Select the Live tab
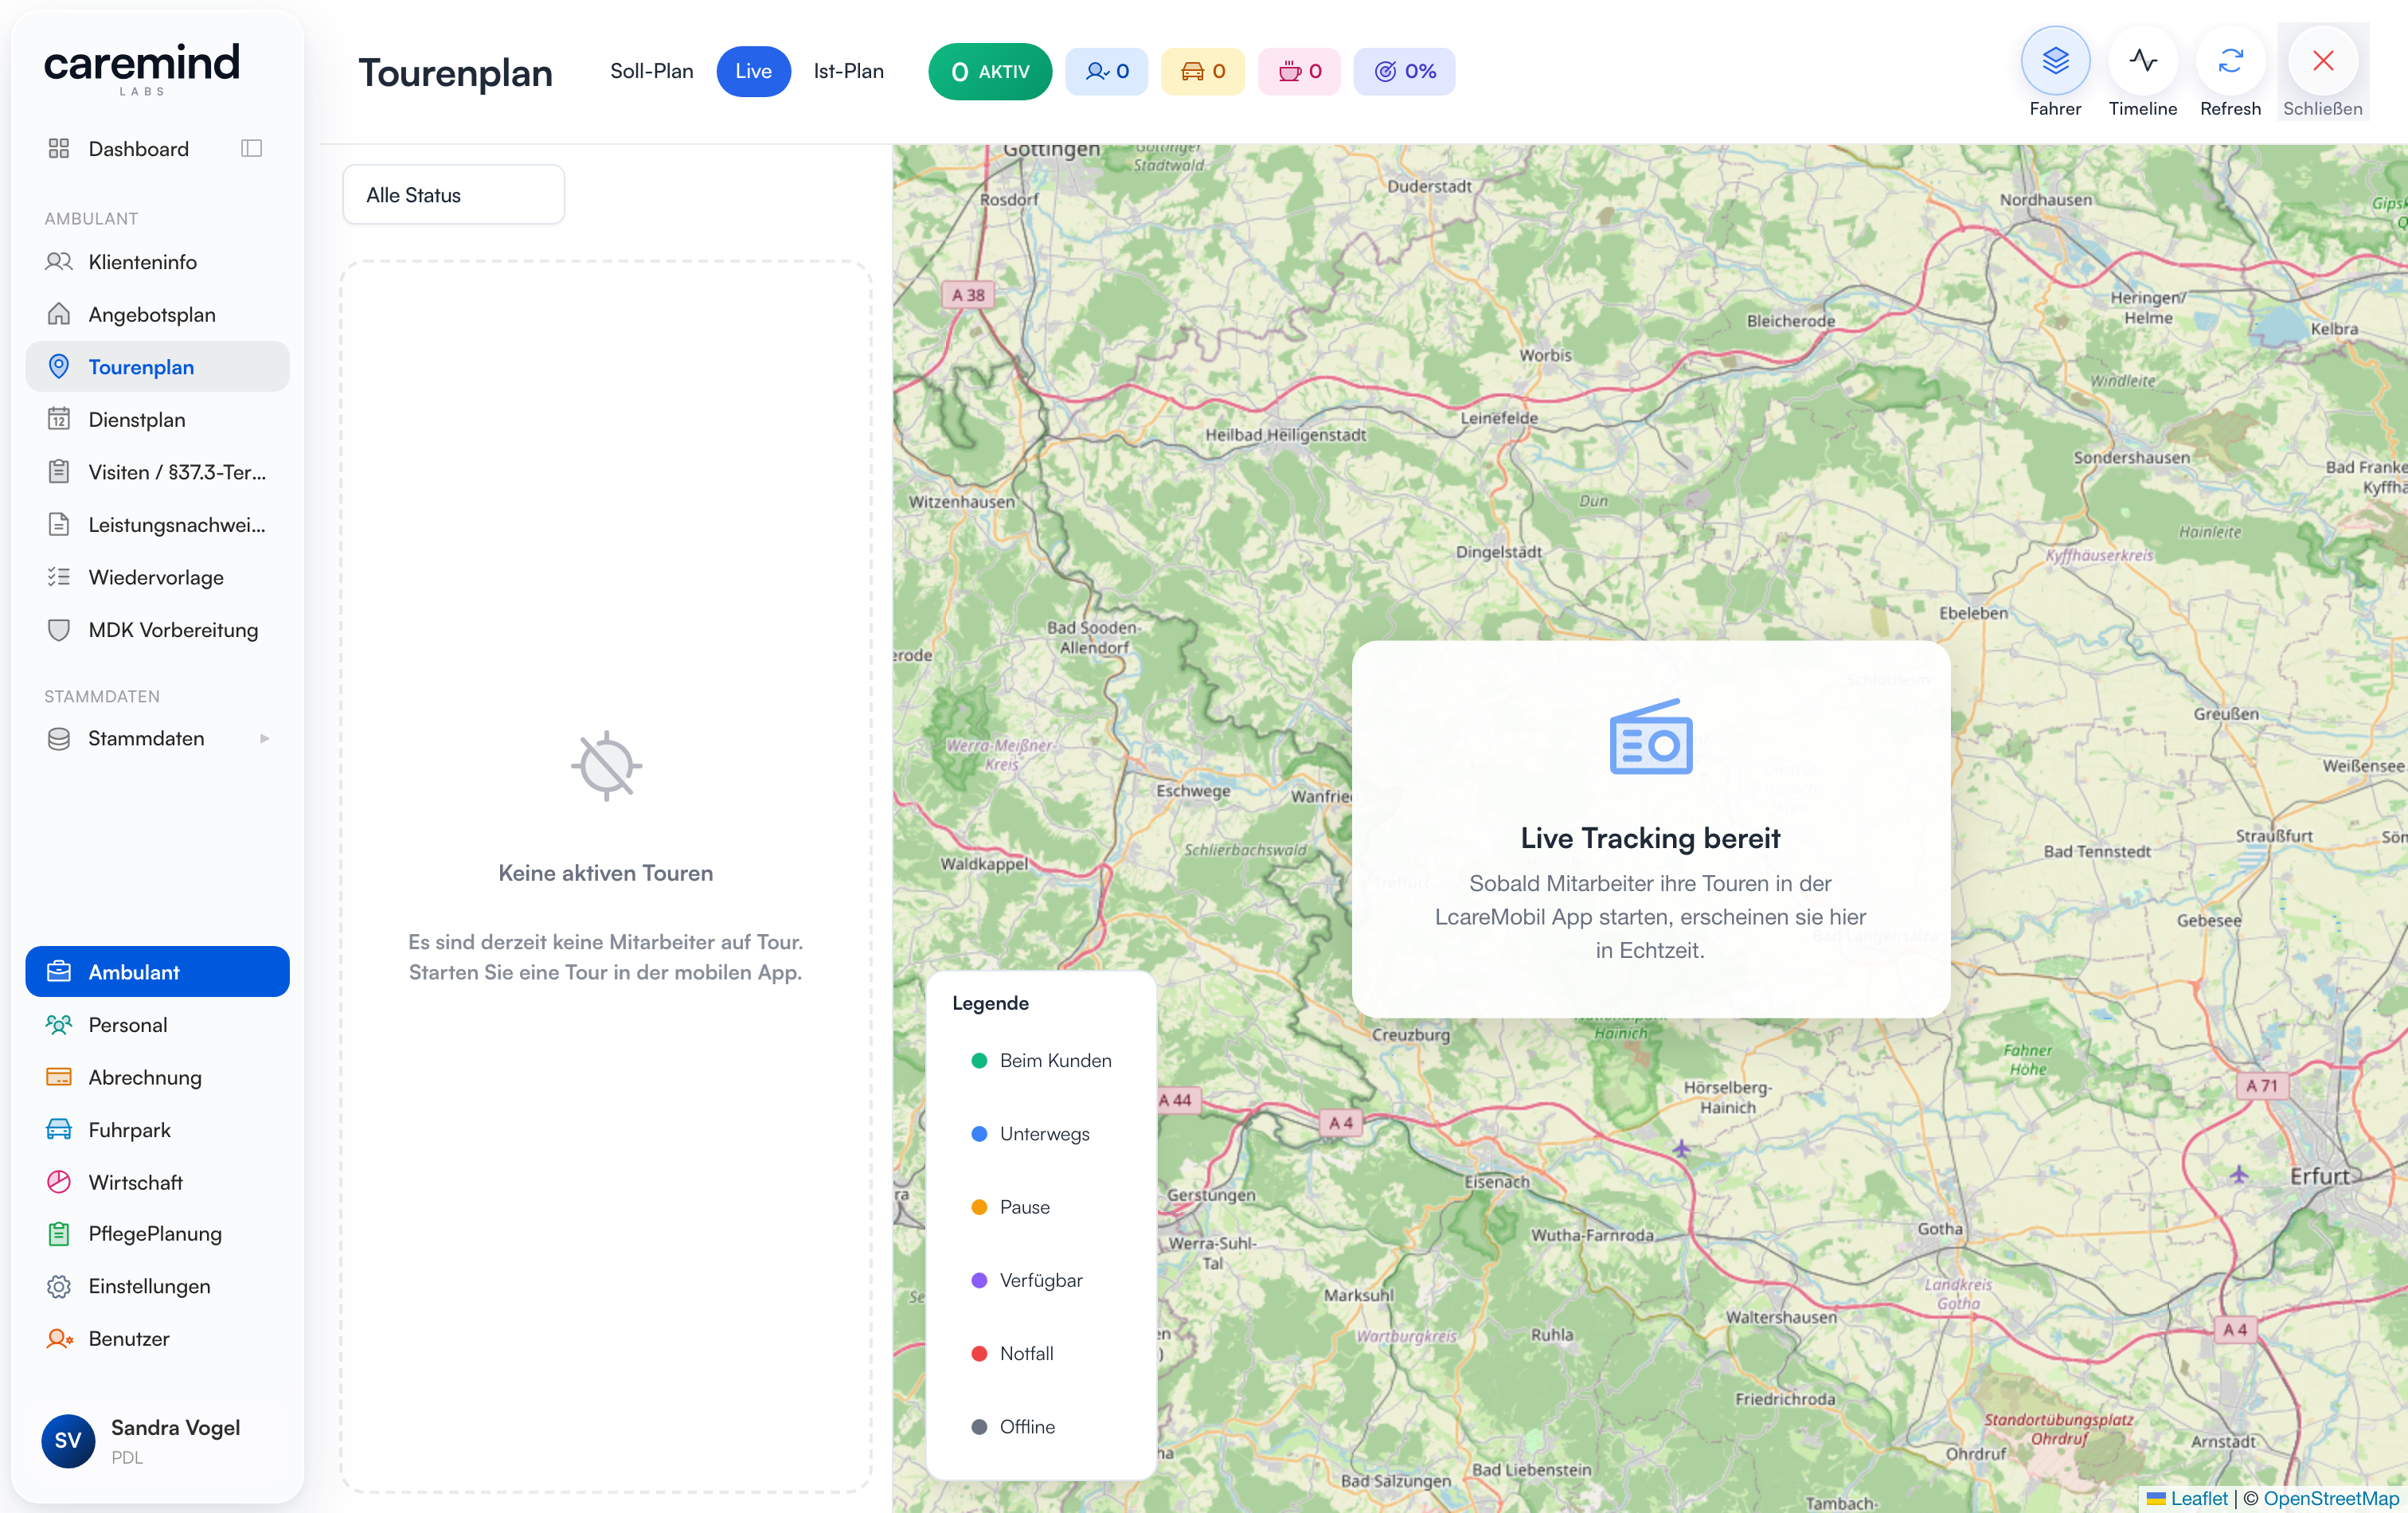Viewport: 2408px width, 1513px height. pyautogui.click(x=753, y=71)
